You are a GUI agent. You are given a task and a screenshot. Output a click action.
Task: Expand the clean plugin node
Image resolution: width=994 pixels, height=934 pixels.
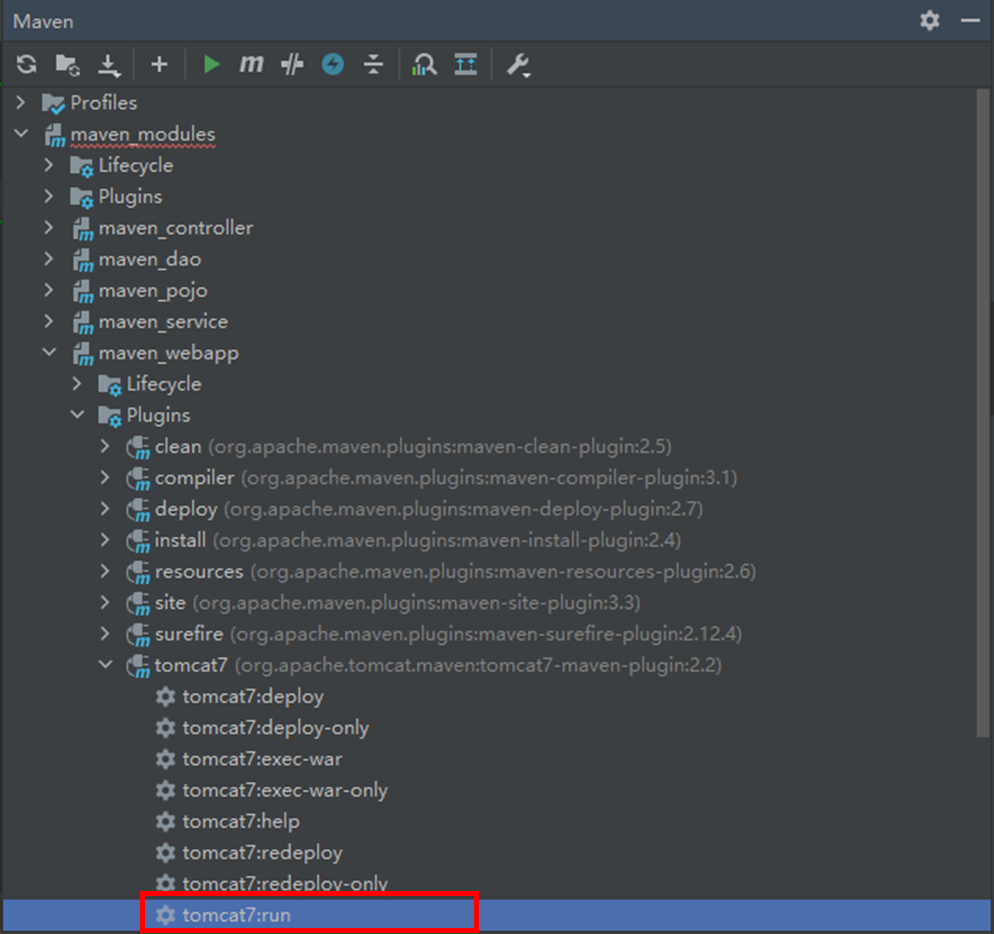pos(105,446)
